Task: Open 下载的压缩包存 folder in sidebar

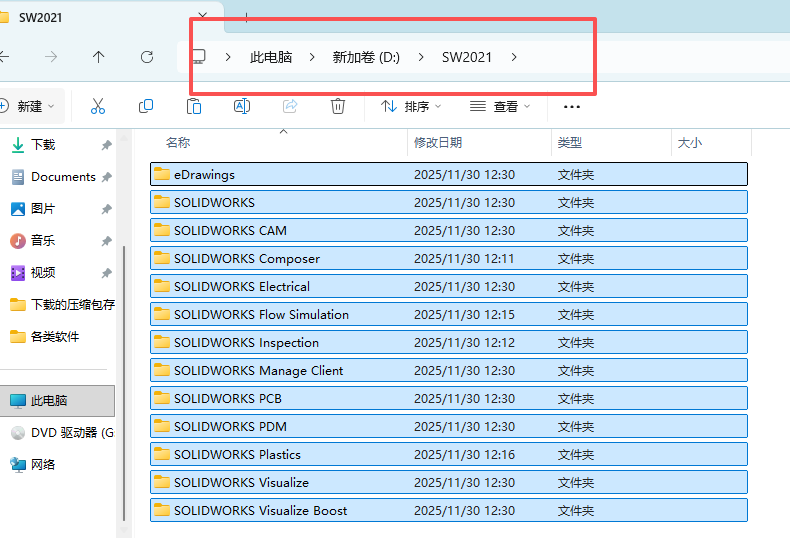Action: [62, 304]
